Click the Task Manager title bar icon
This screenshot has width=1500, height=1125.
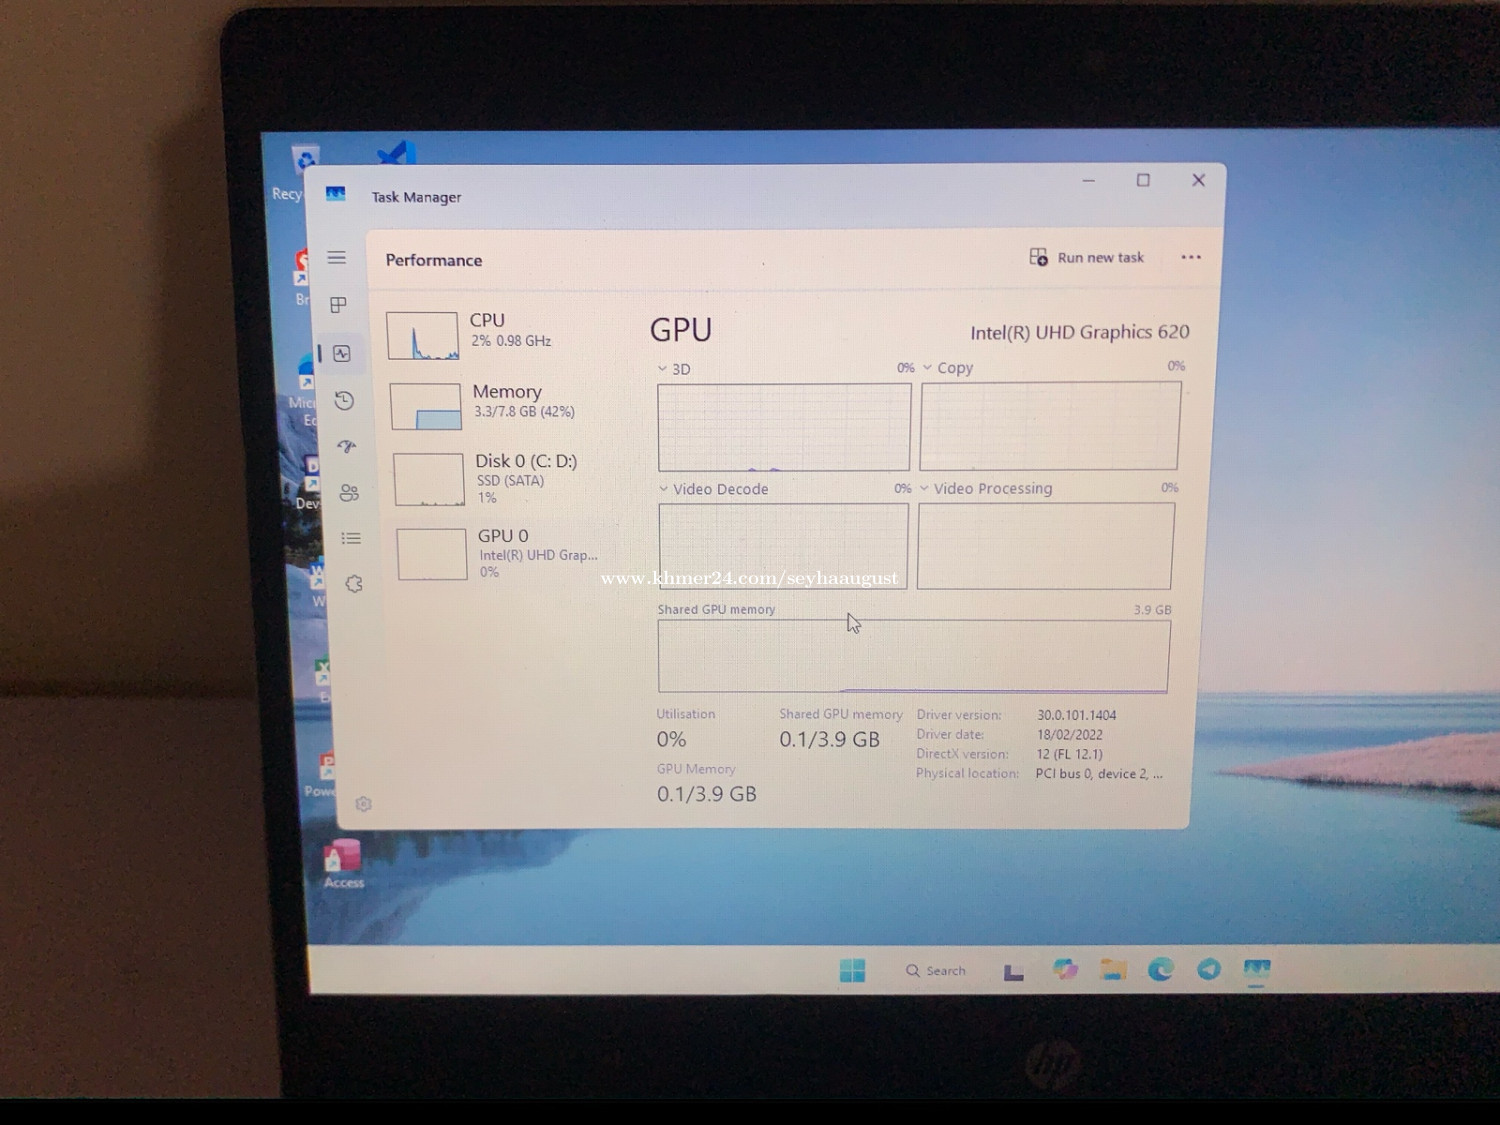pyautogui.click(x=336, y=194)
